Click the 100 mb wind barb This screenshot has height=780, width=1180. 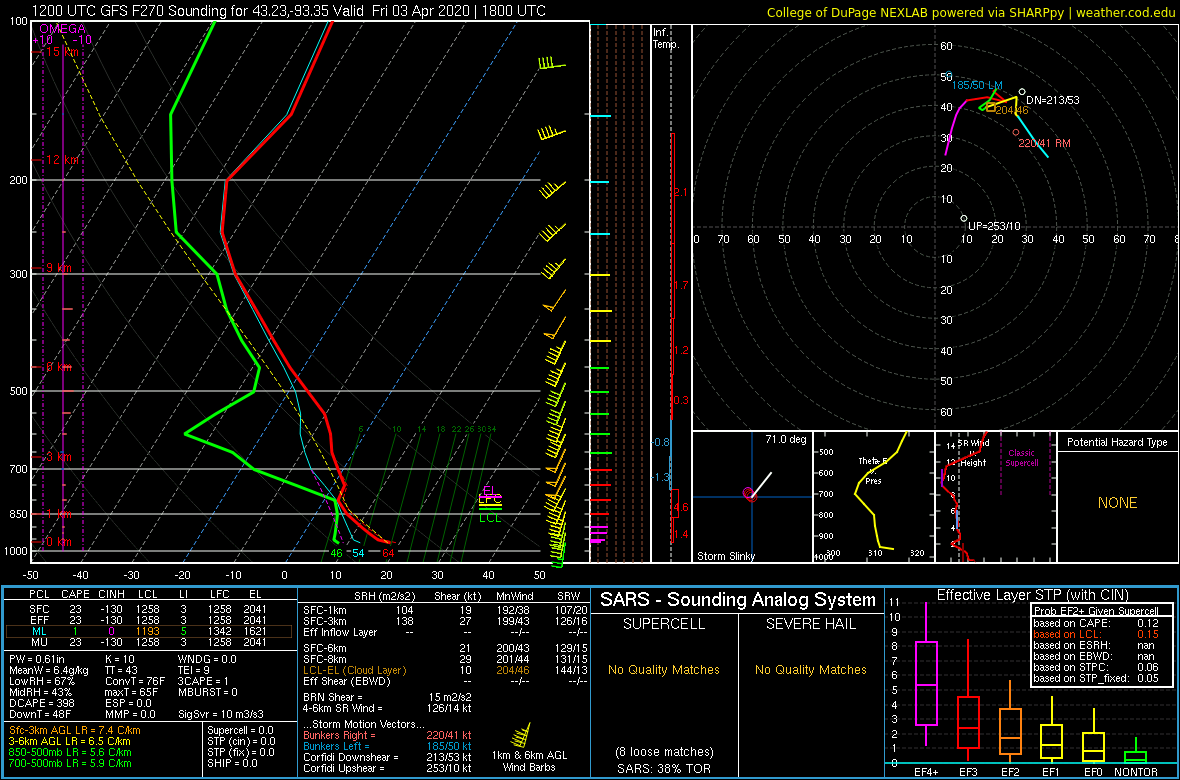[551, 63]
